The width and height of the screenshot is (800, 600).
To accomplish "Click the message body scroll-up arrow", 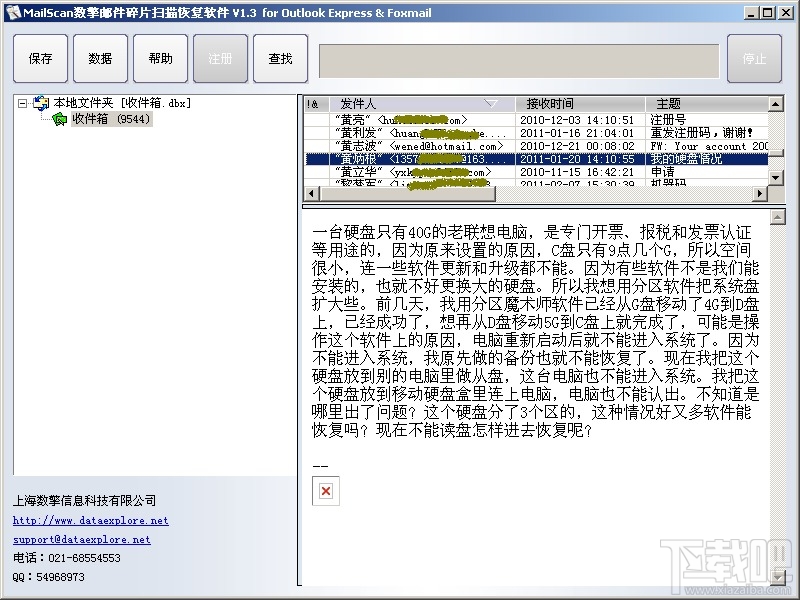I will coord(777,218).
